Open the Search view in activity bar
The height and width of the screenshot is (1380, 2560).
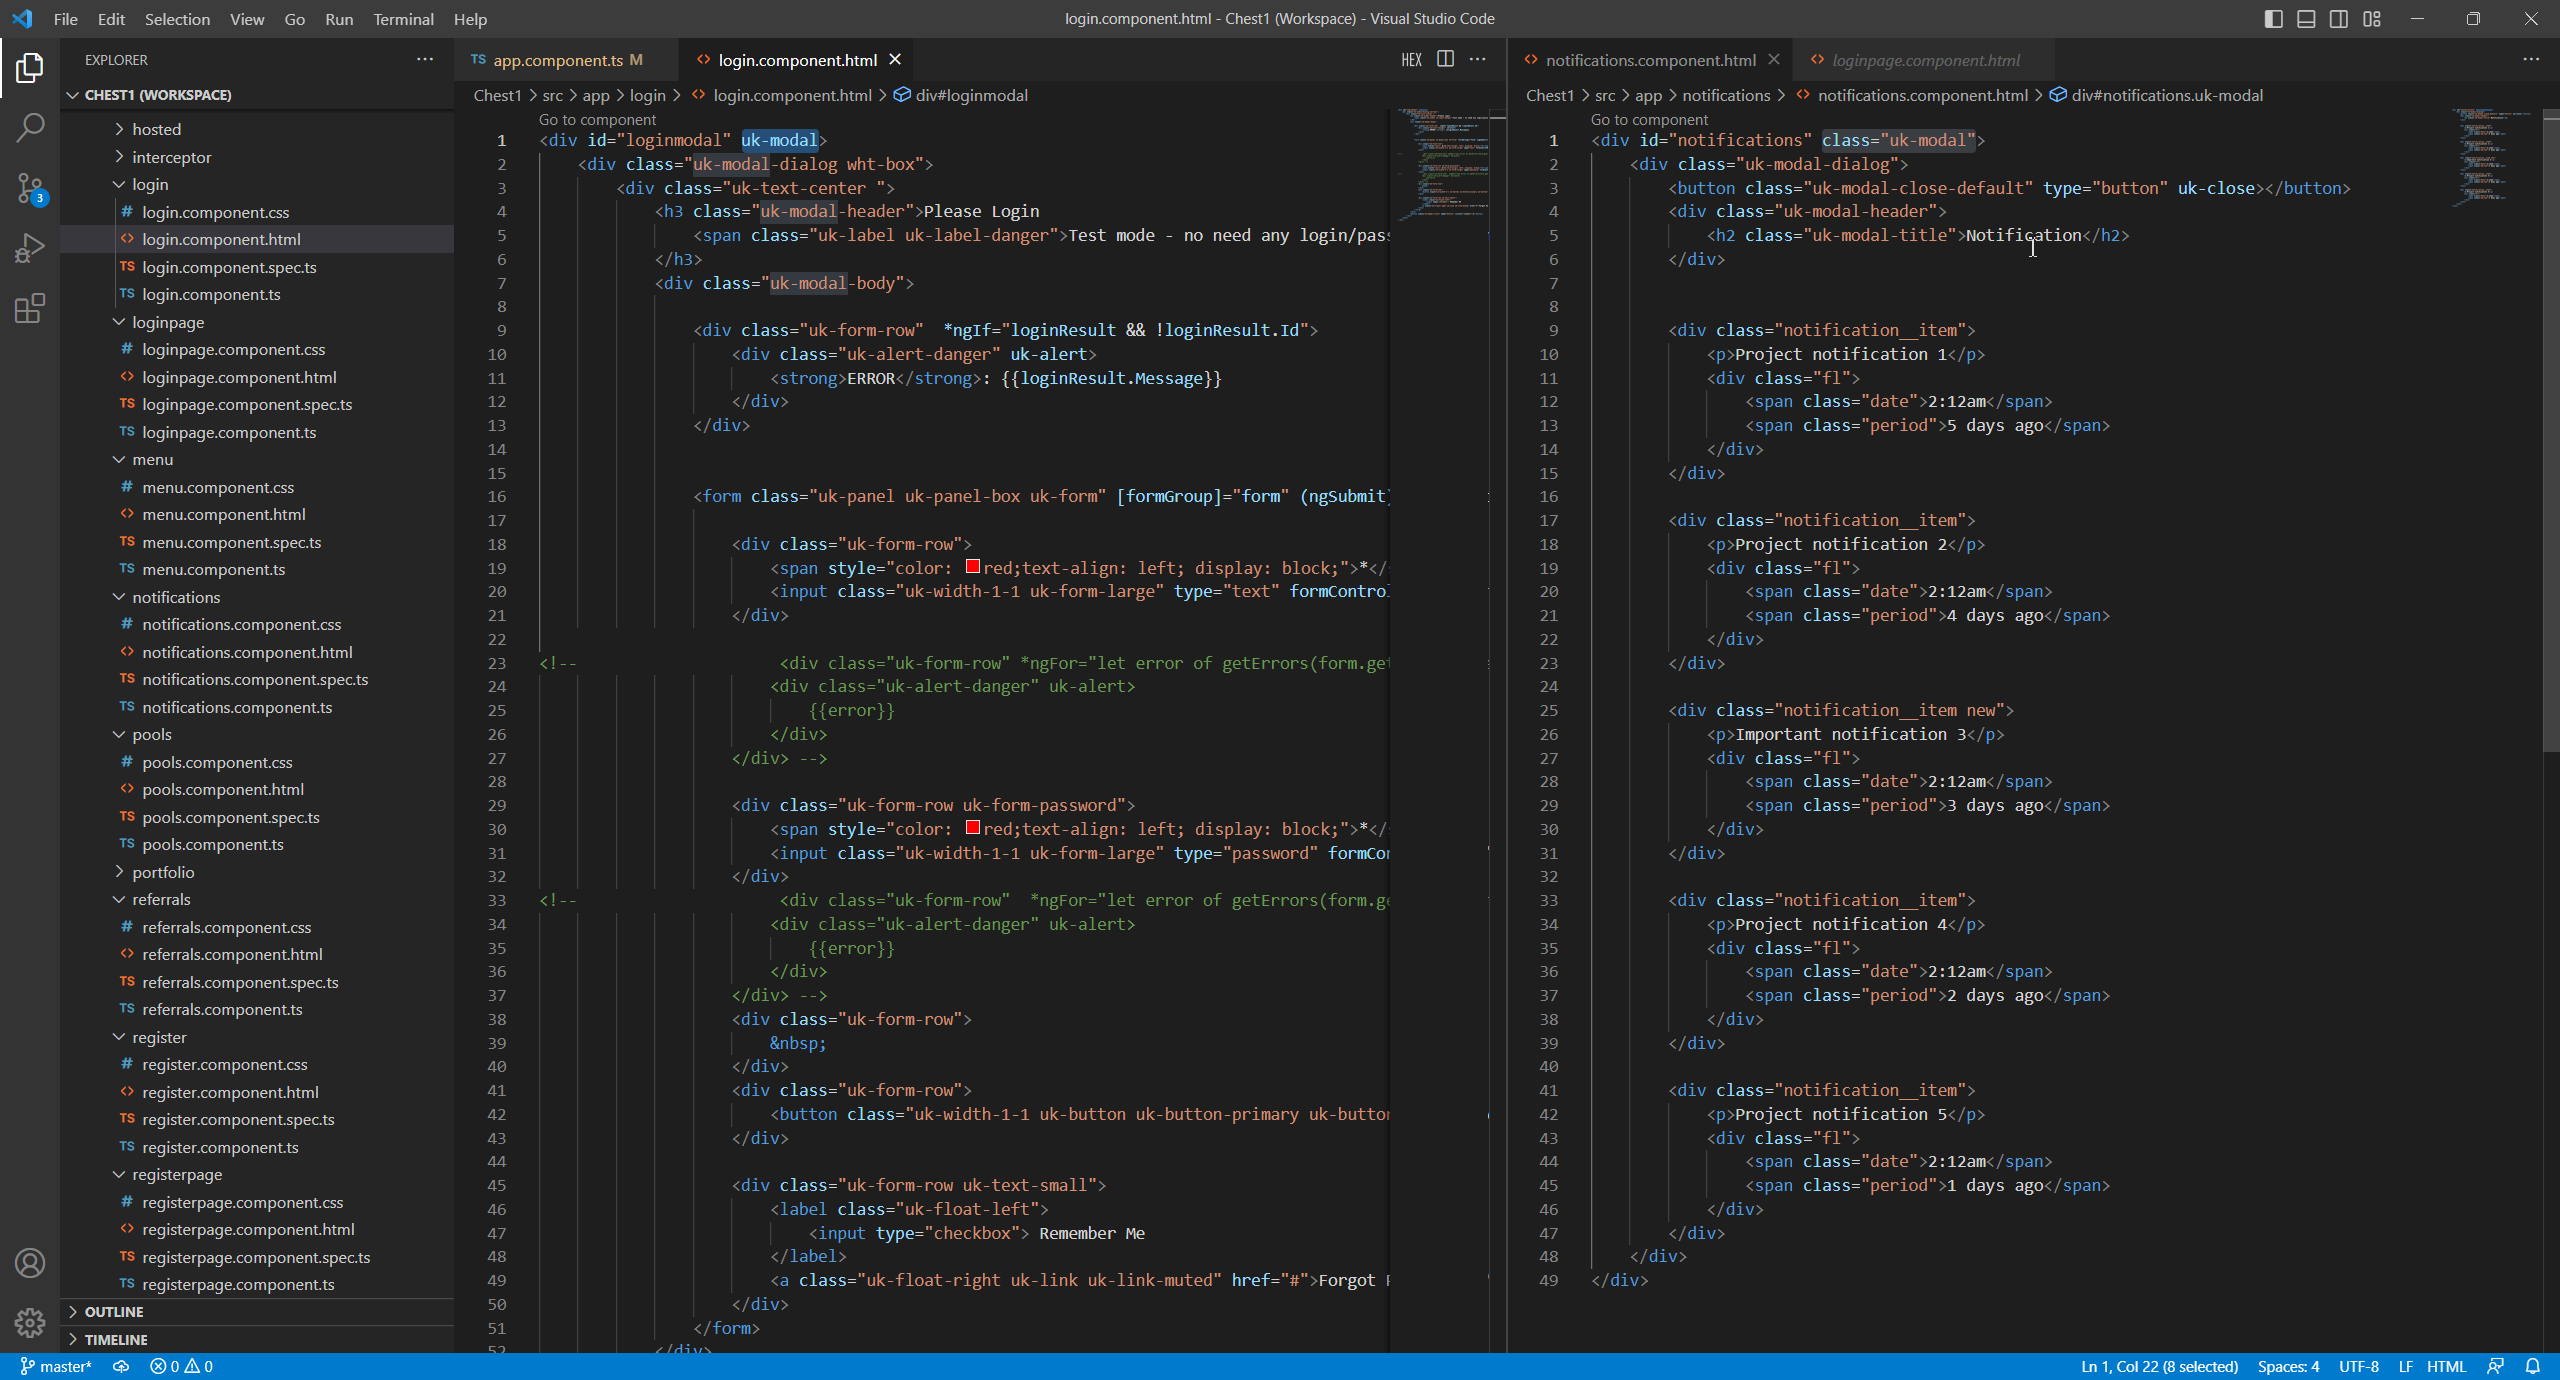[x=30, y=127]
